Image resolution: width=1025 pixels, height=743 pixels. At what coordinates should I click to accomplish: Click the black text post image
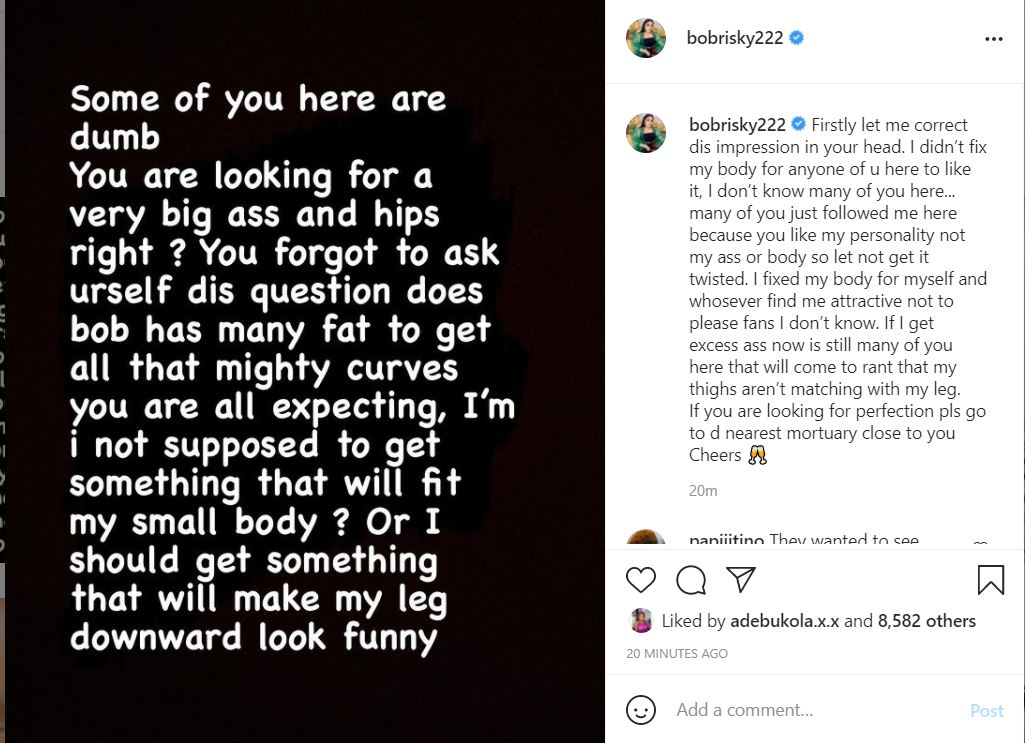(x=302, y=371)
